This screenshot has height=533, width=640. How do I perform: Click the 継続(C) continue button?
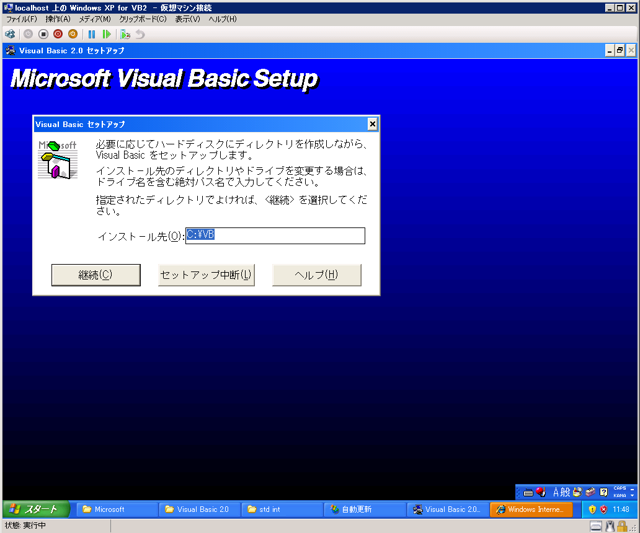point(96,275)
